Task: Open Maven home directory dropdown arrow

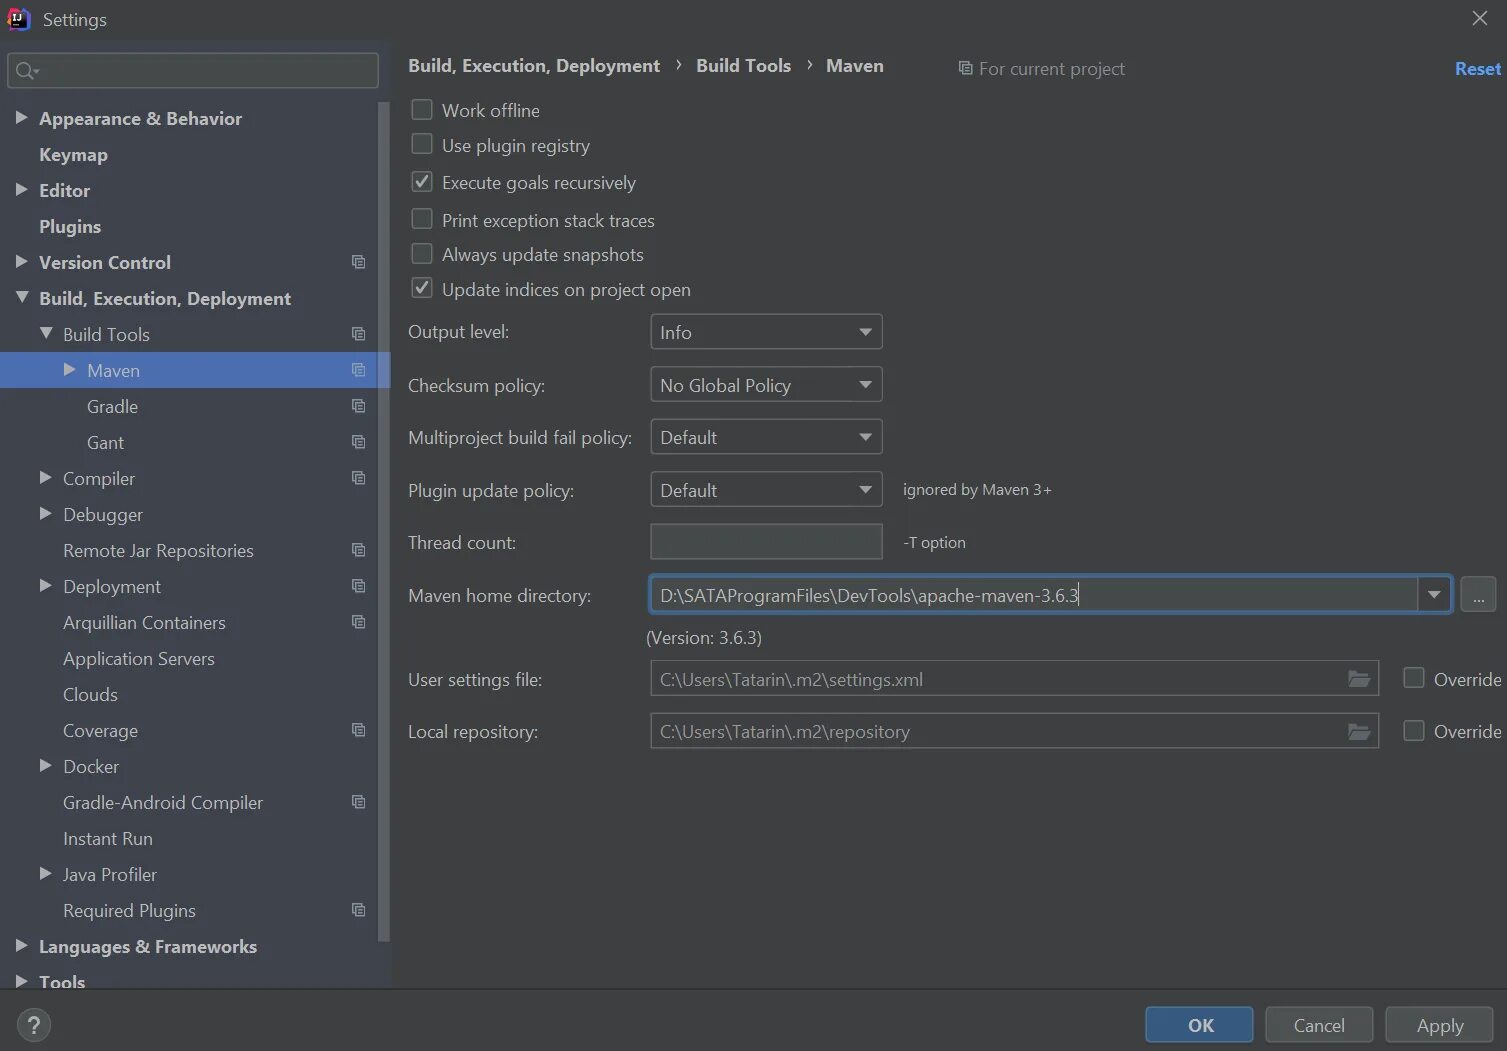Action: pos(1434,595)
